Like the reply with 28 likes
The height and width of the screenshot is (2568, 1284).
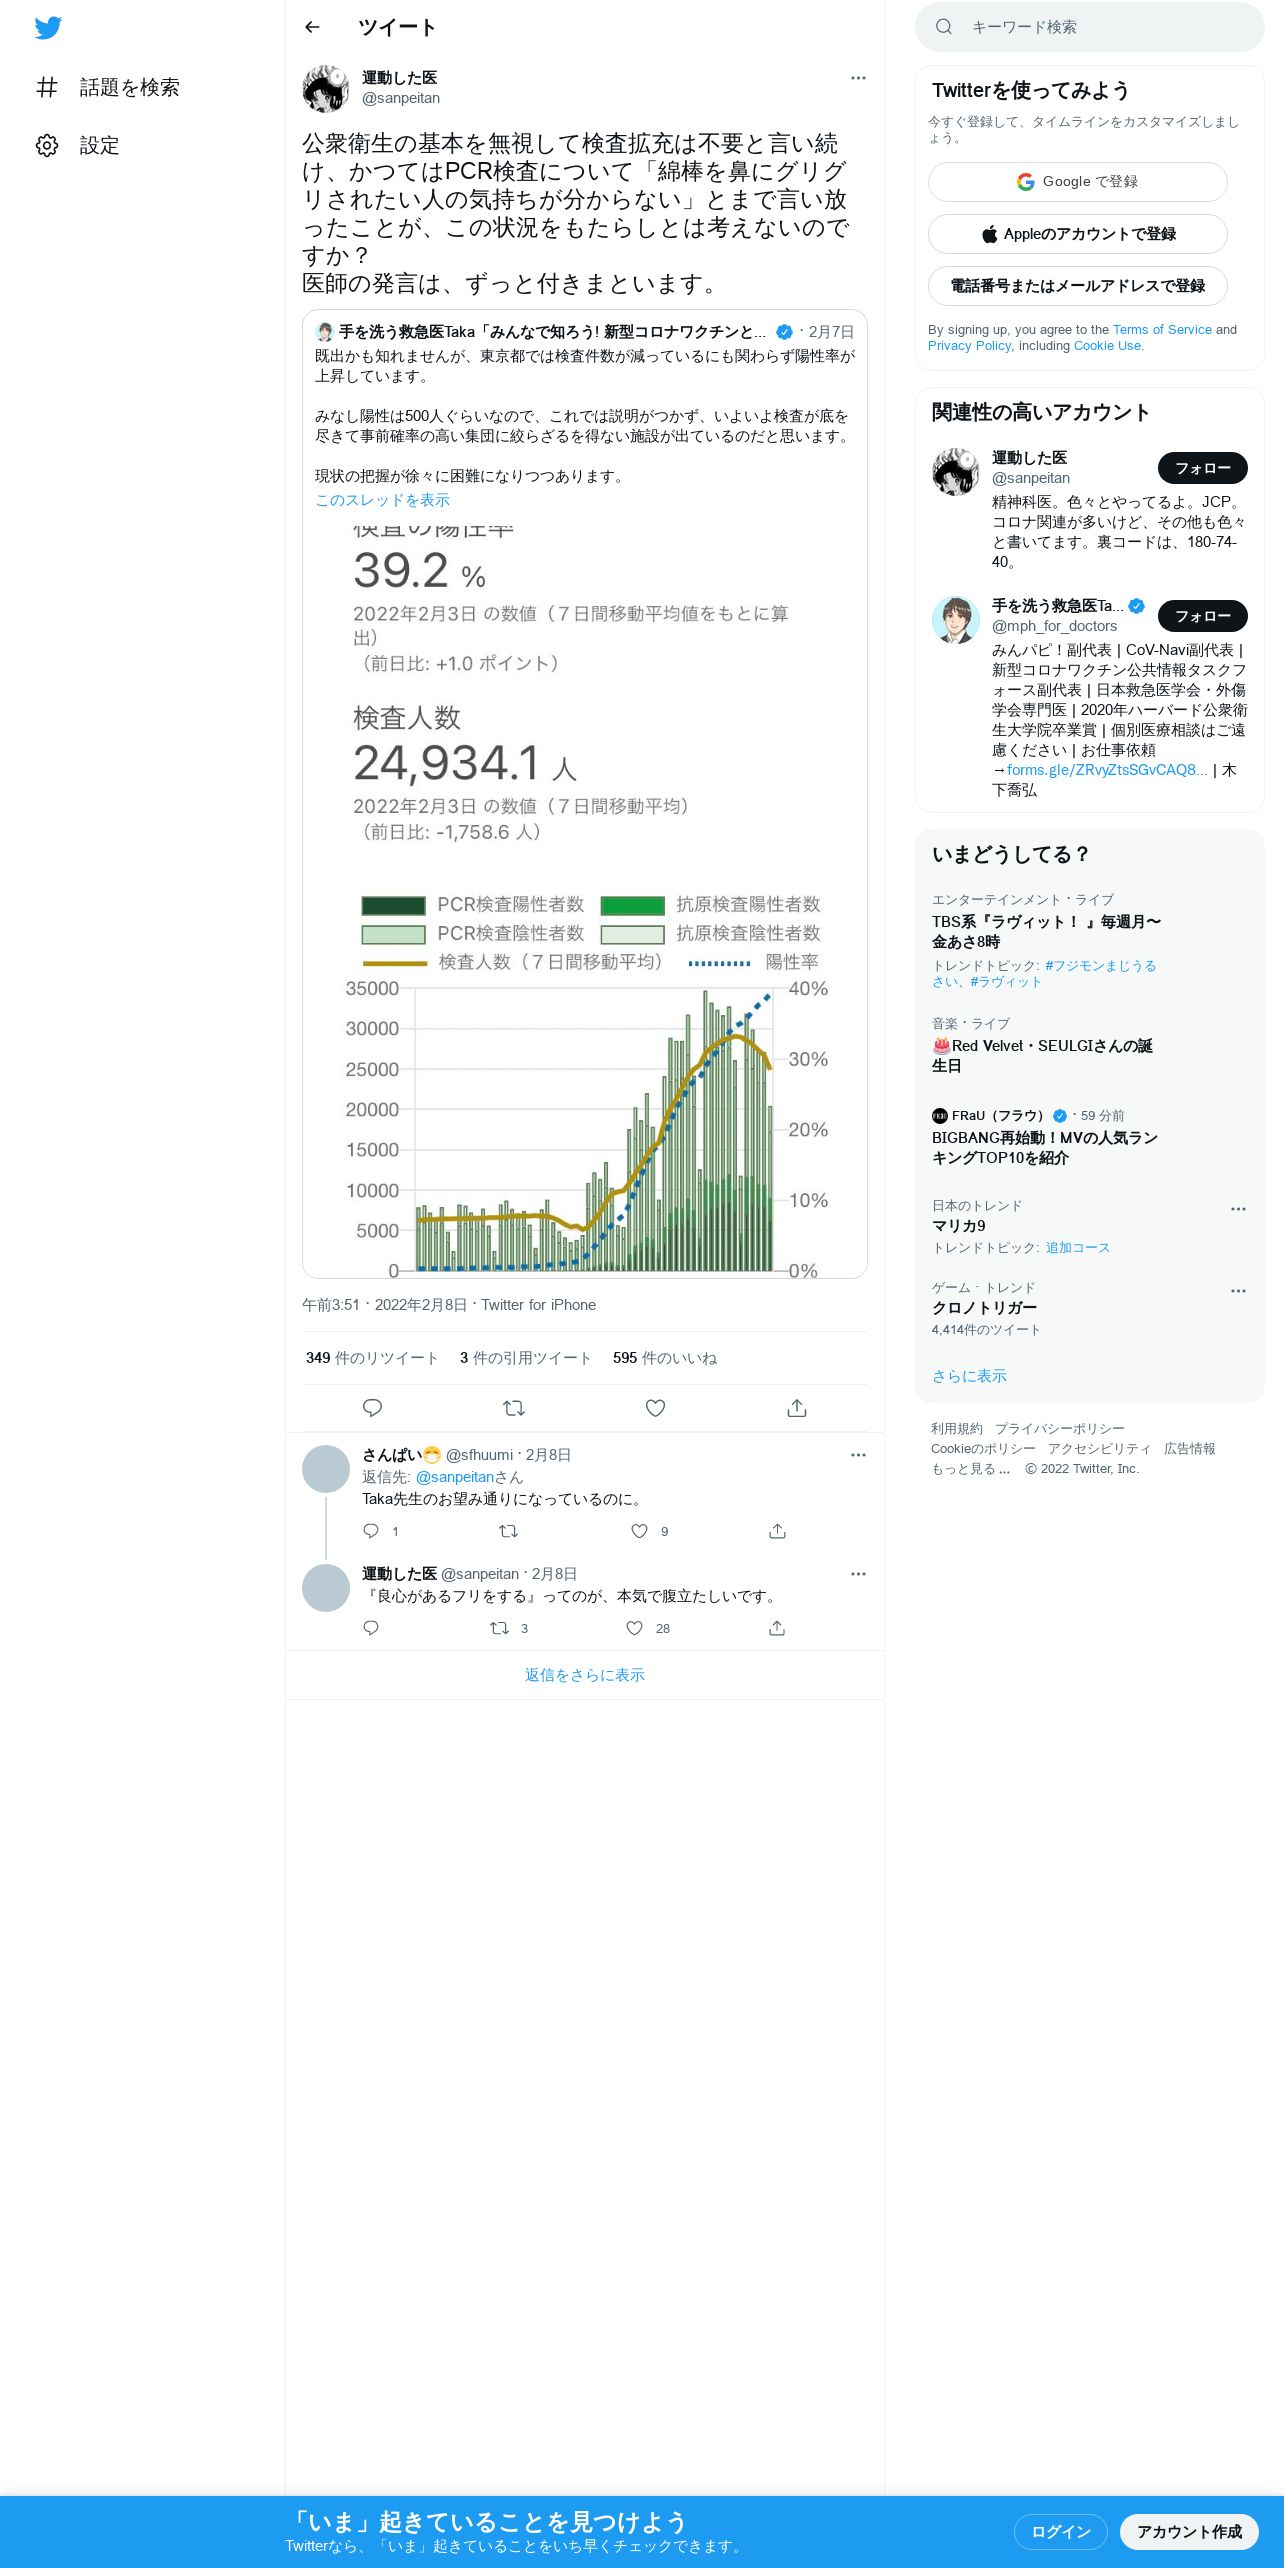point(634,1628)
